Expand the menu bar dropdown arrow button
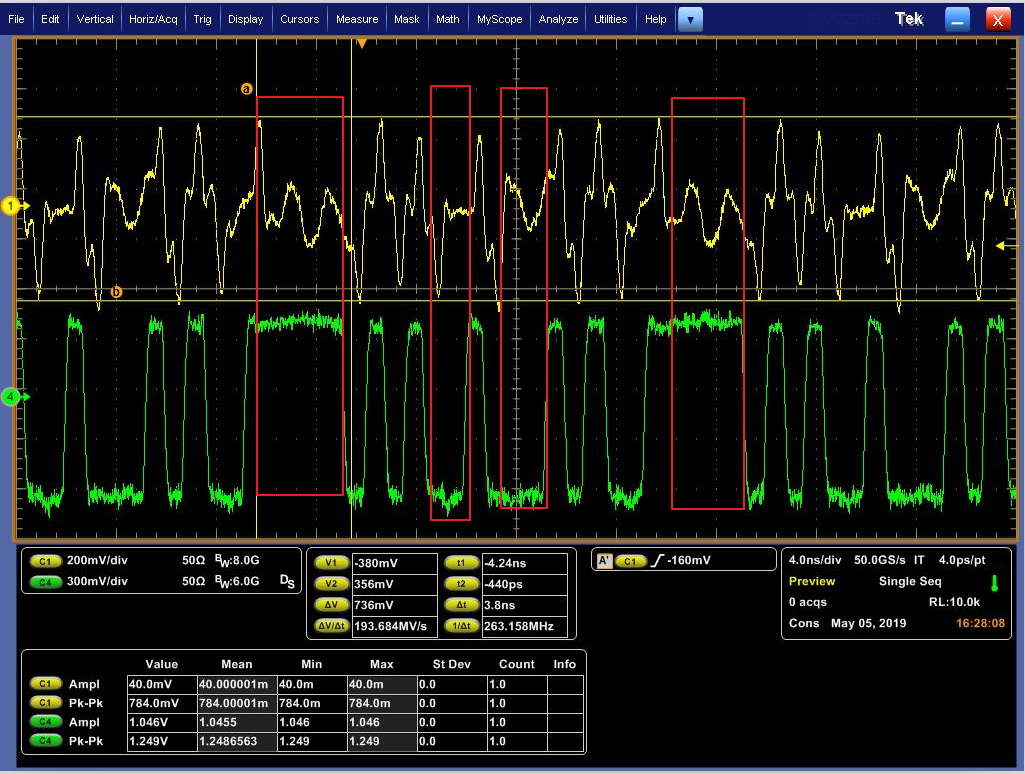Image resolution: width=1025 pixels, height=774 pixels. coord(690,19)
